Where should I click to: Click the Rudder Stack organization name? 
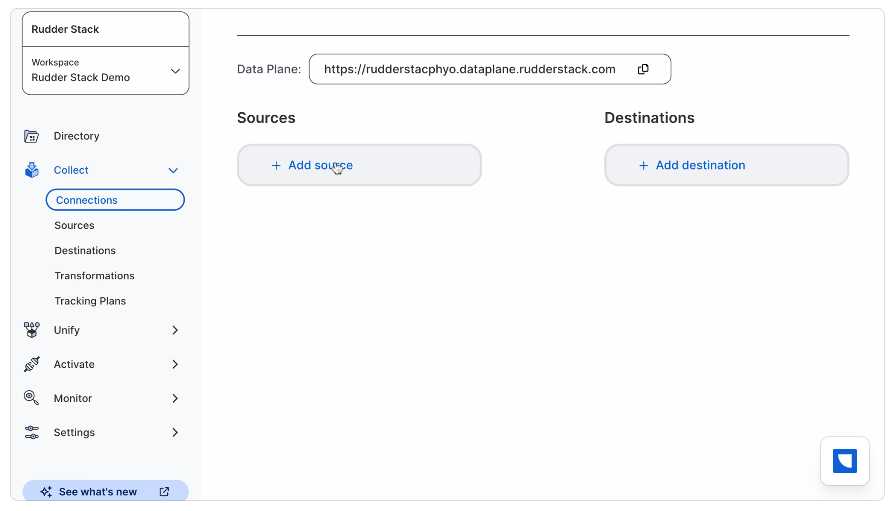click(65, 29)
